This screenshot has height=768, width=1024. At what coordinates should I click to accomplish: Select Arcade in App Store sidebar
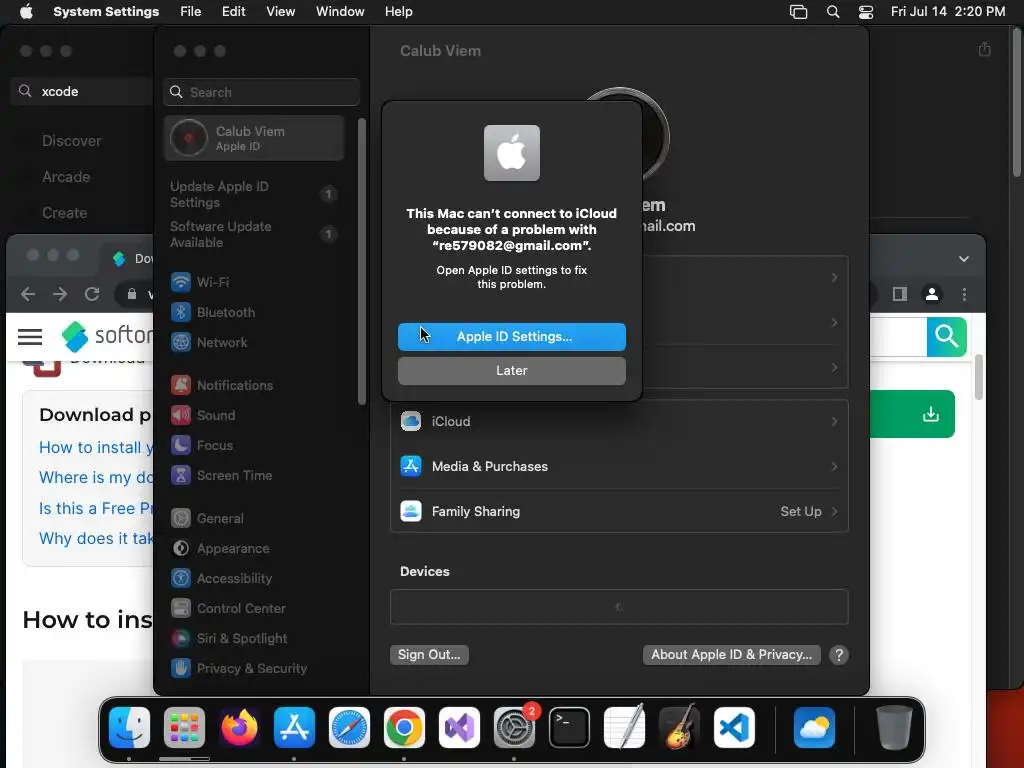point(66,176)
